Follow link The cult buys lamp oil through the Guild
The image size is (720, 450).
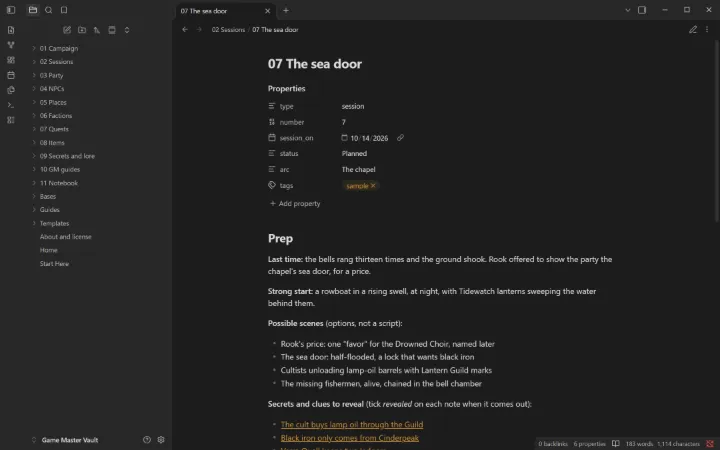[352, 425]
